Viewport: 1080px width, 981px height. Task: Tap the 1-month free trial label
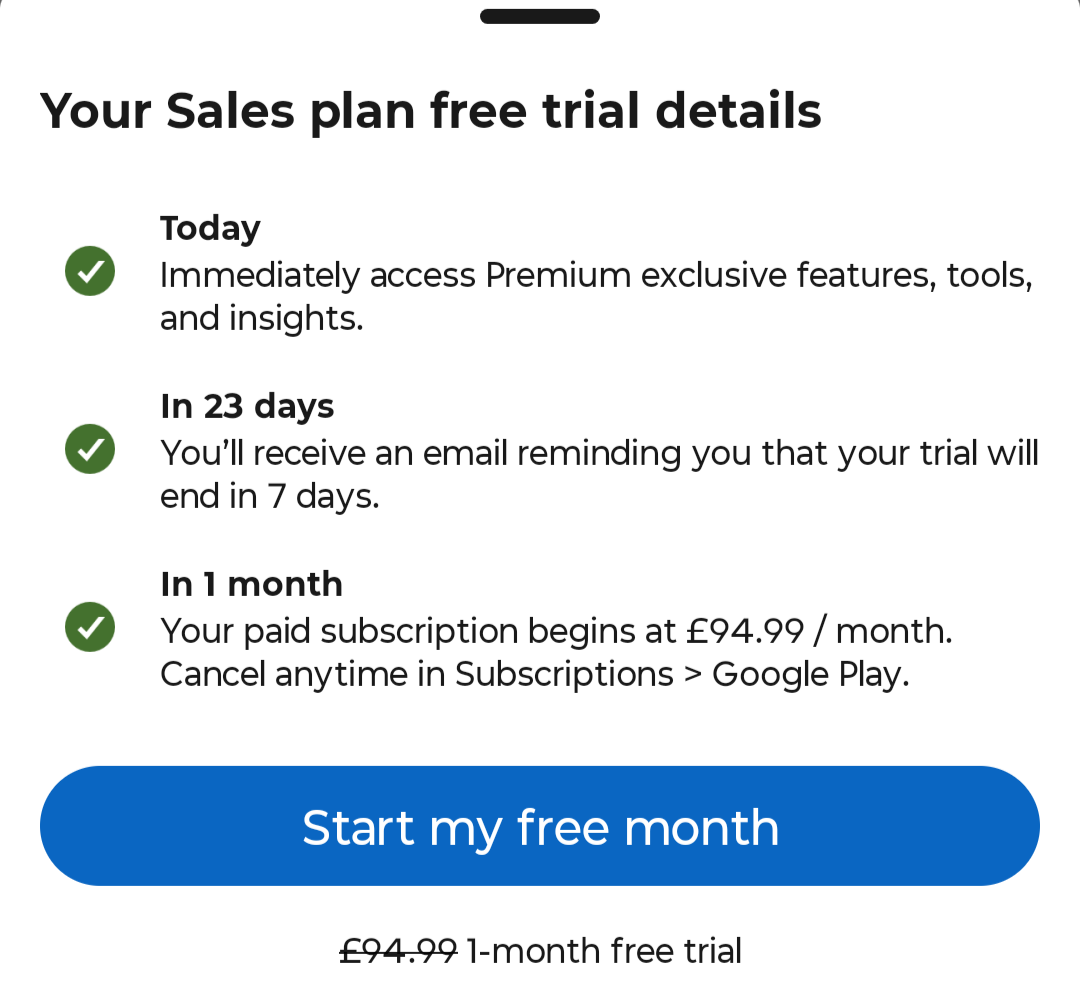[x=604, y=951]
